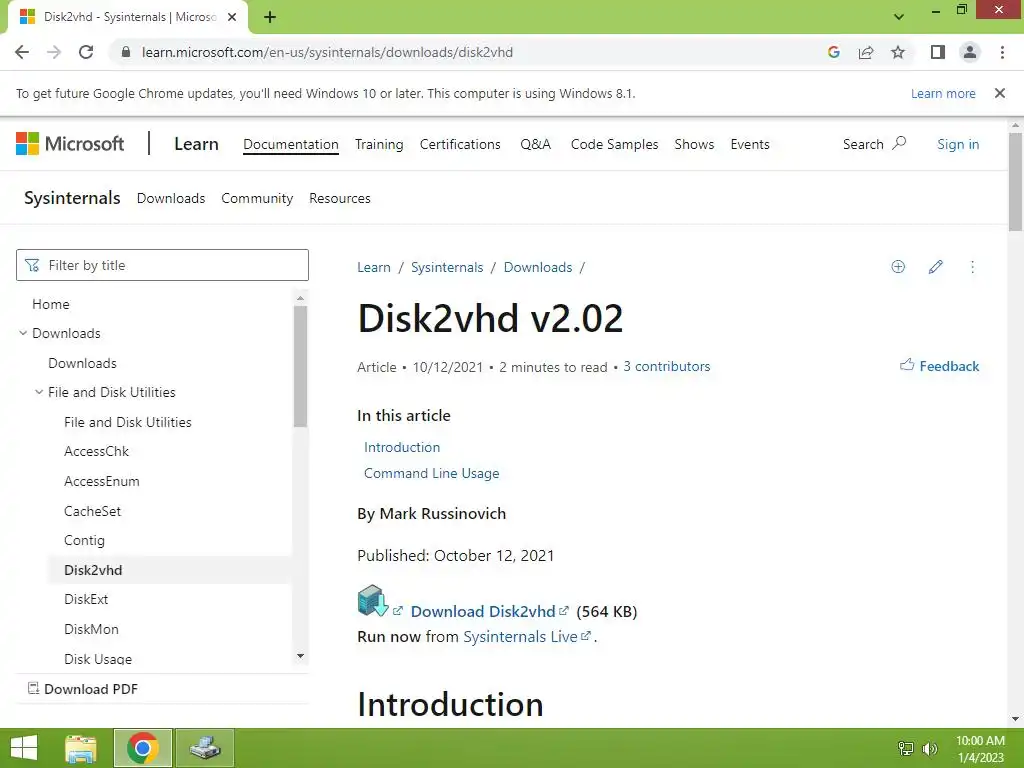The width and height of the screenshot is (1024, 768).
Task: Open the Q&A menu item
Action: [536, 144]
